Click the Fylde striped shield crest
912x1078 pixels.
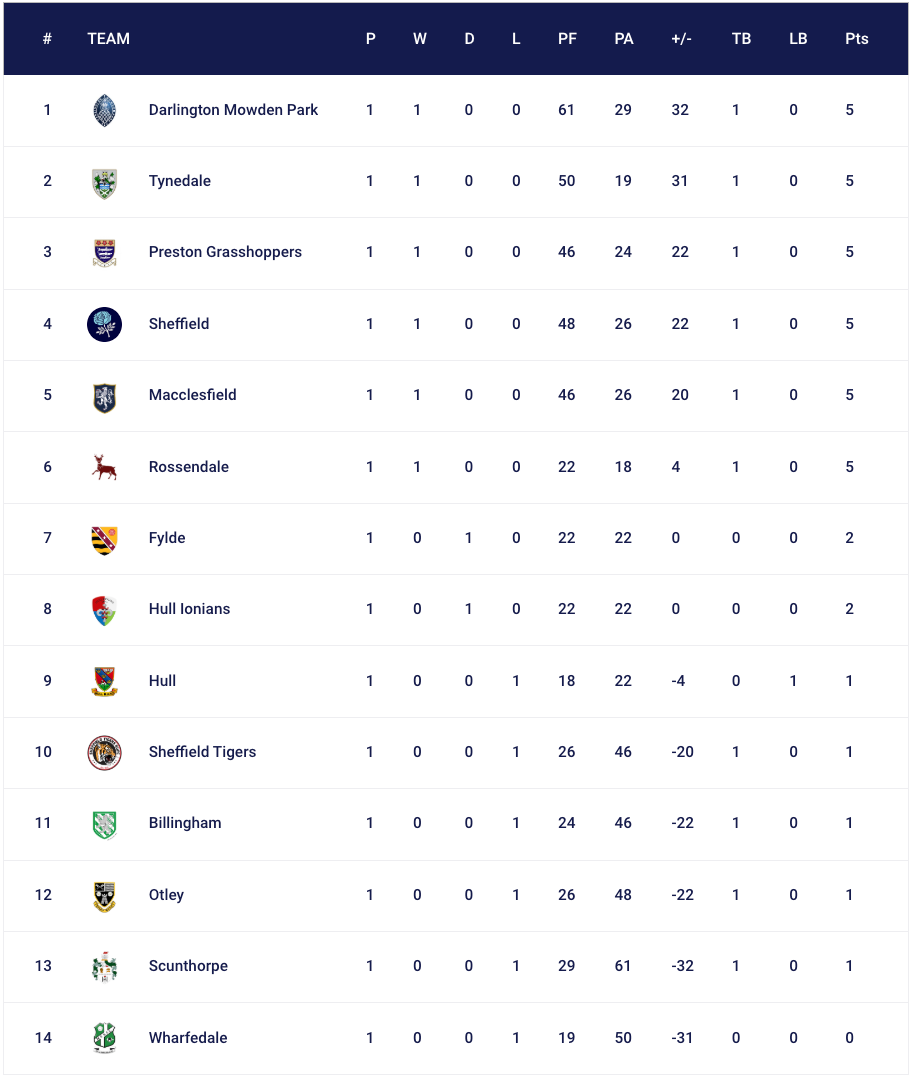coord(104,539)
